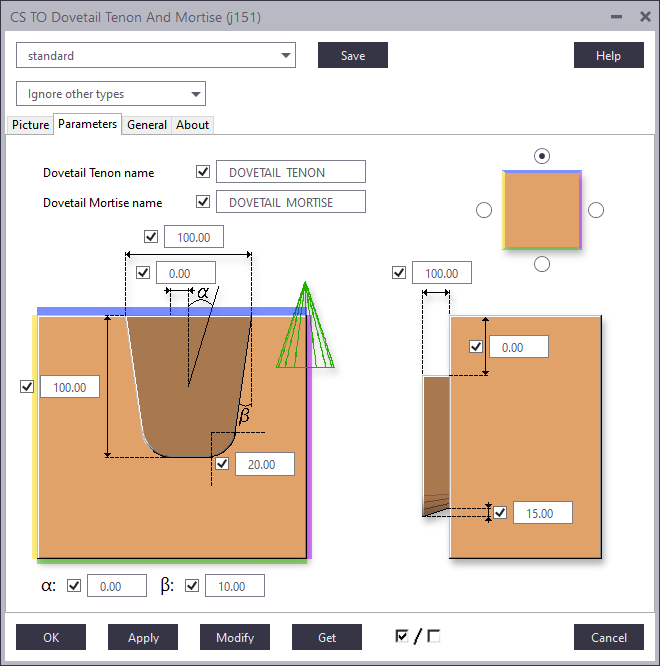Click the 20.00 rounding radius field

(x=265, y=464)
